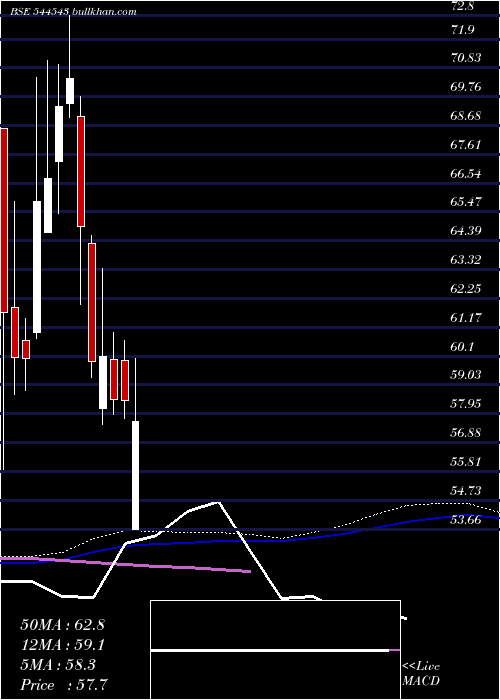Click the 59.03 price axis label
Screen dimensions: 500x700
[x=466, y=375]
